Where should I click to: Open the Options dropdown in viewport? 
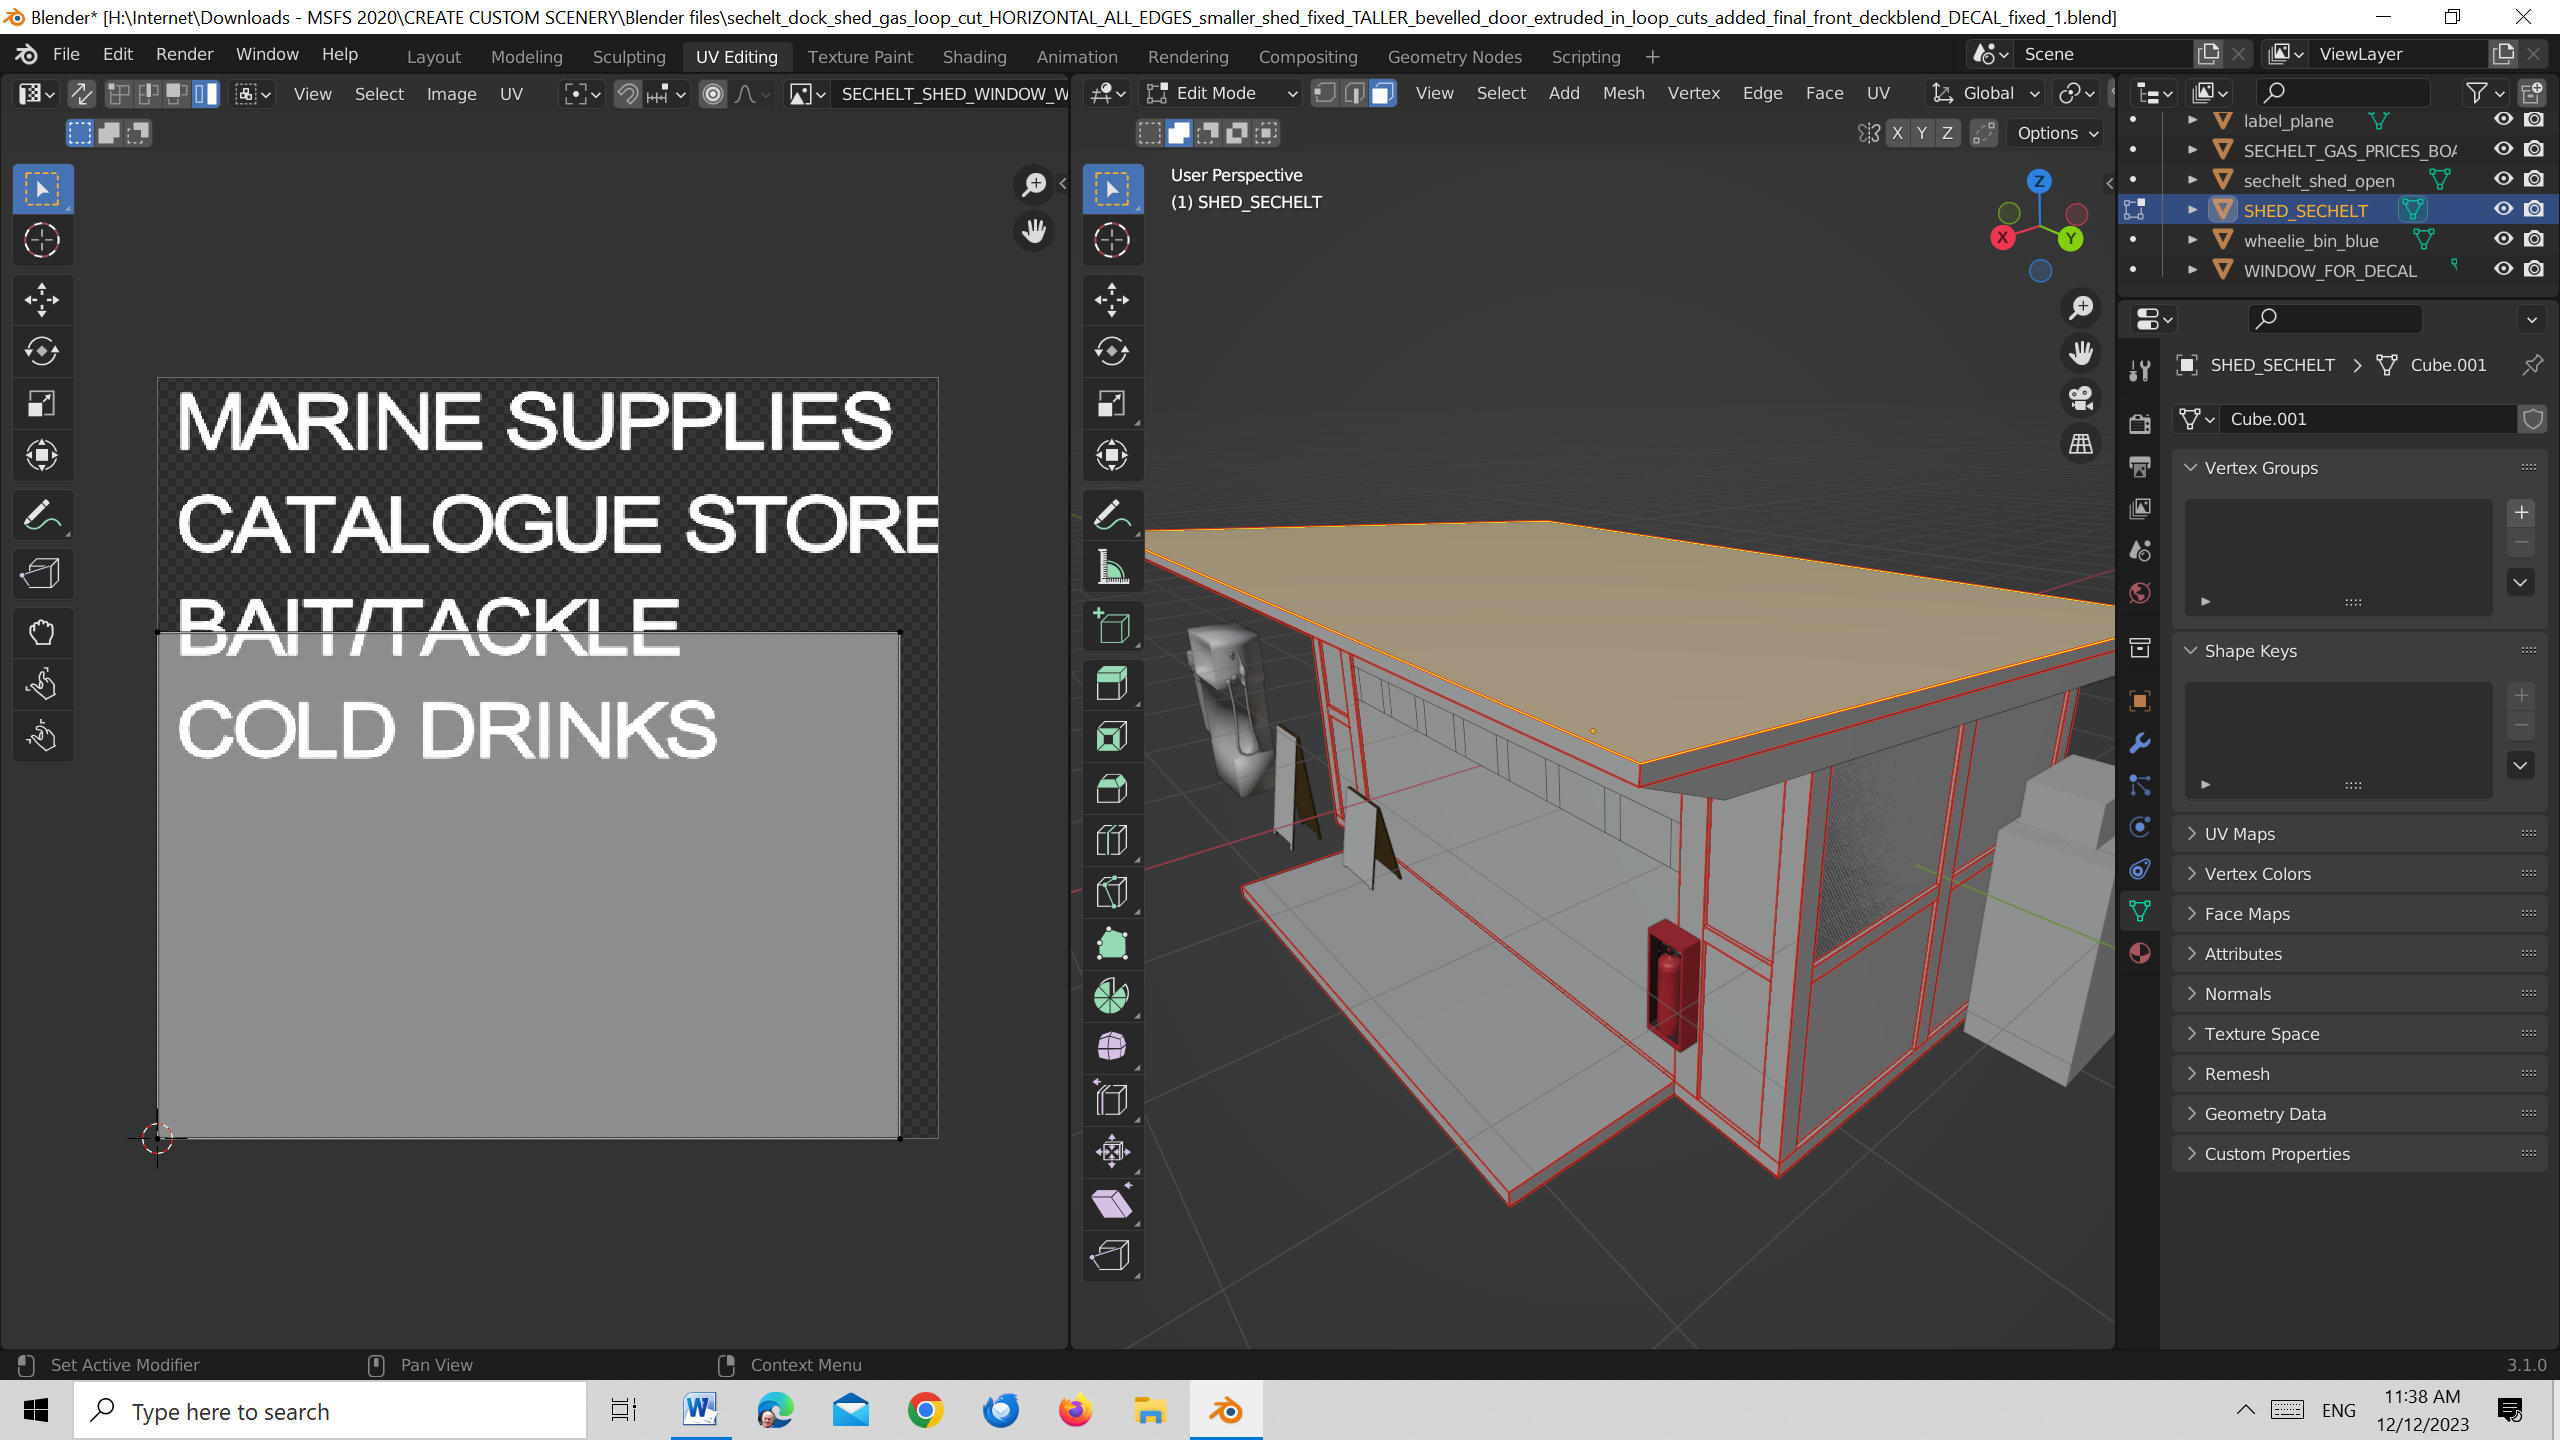(x=2057, y=133)
